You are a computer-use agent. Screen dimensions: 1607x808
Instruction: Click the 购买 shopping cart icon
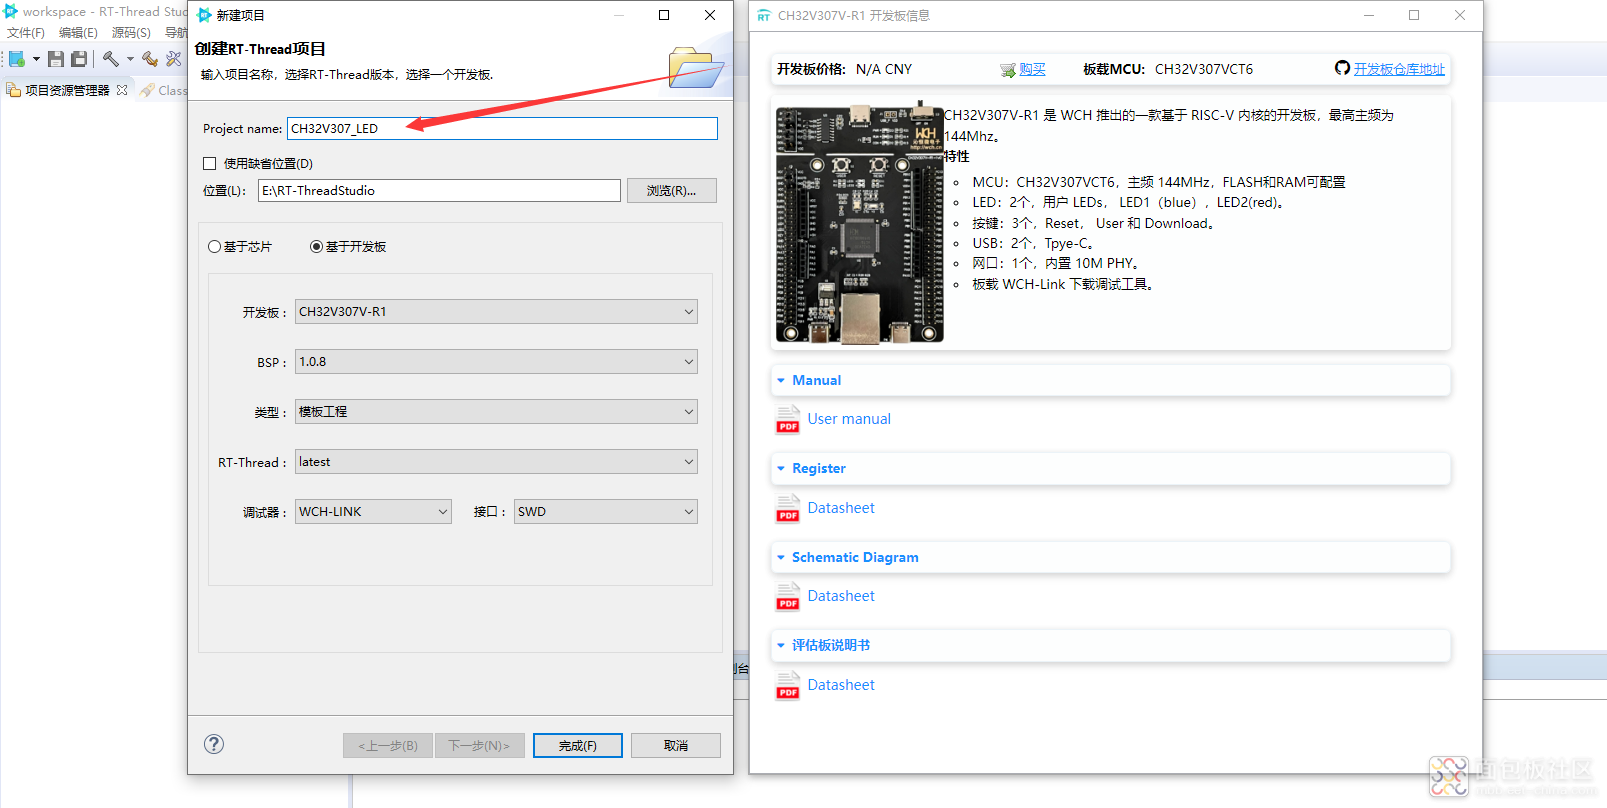(x=1008, y=70)
